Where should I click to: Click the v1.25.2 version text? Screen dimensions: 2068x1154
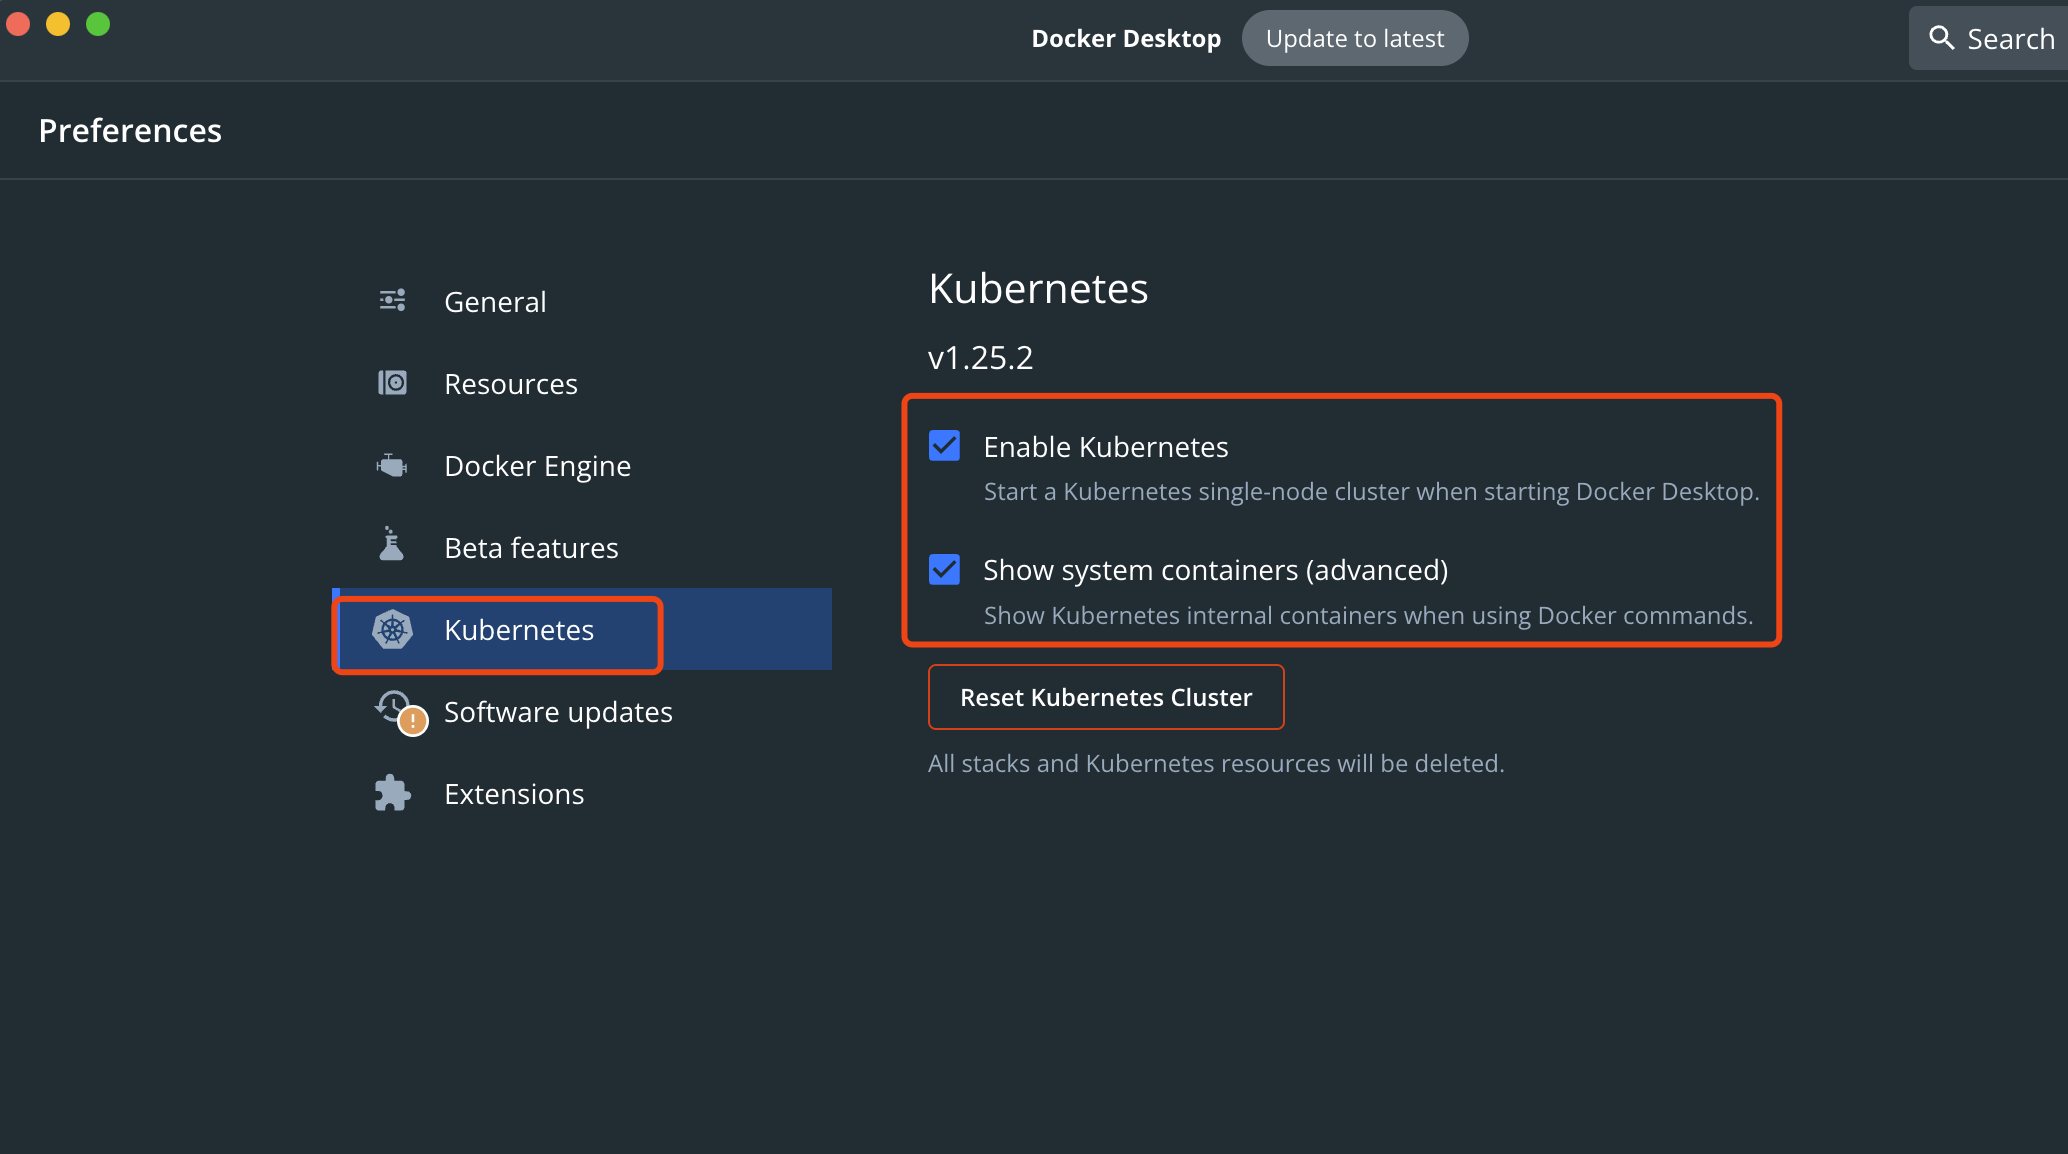point(981,357)
